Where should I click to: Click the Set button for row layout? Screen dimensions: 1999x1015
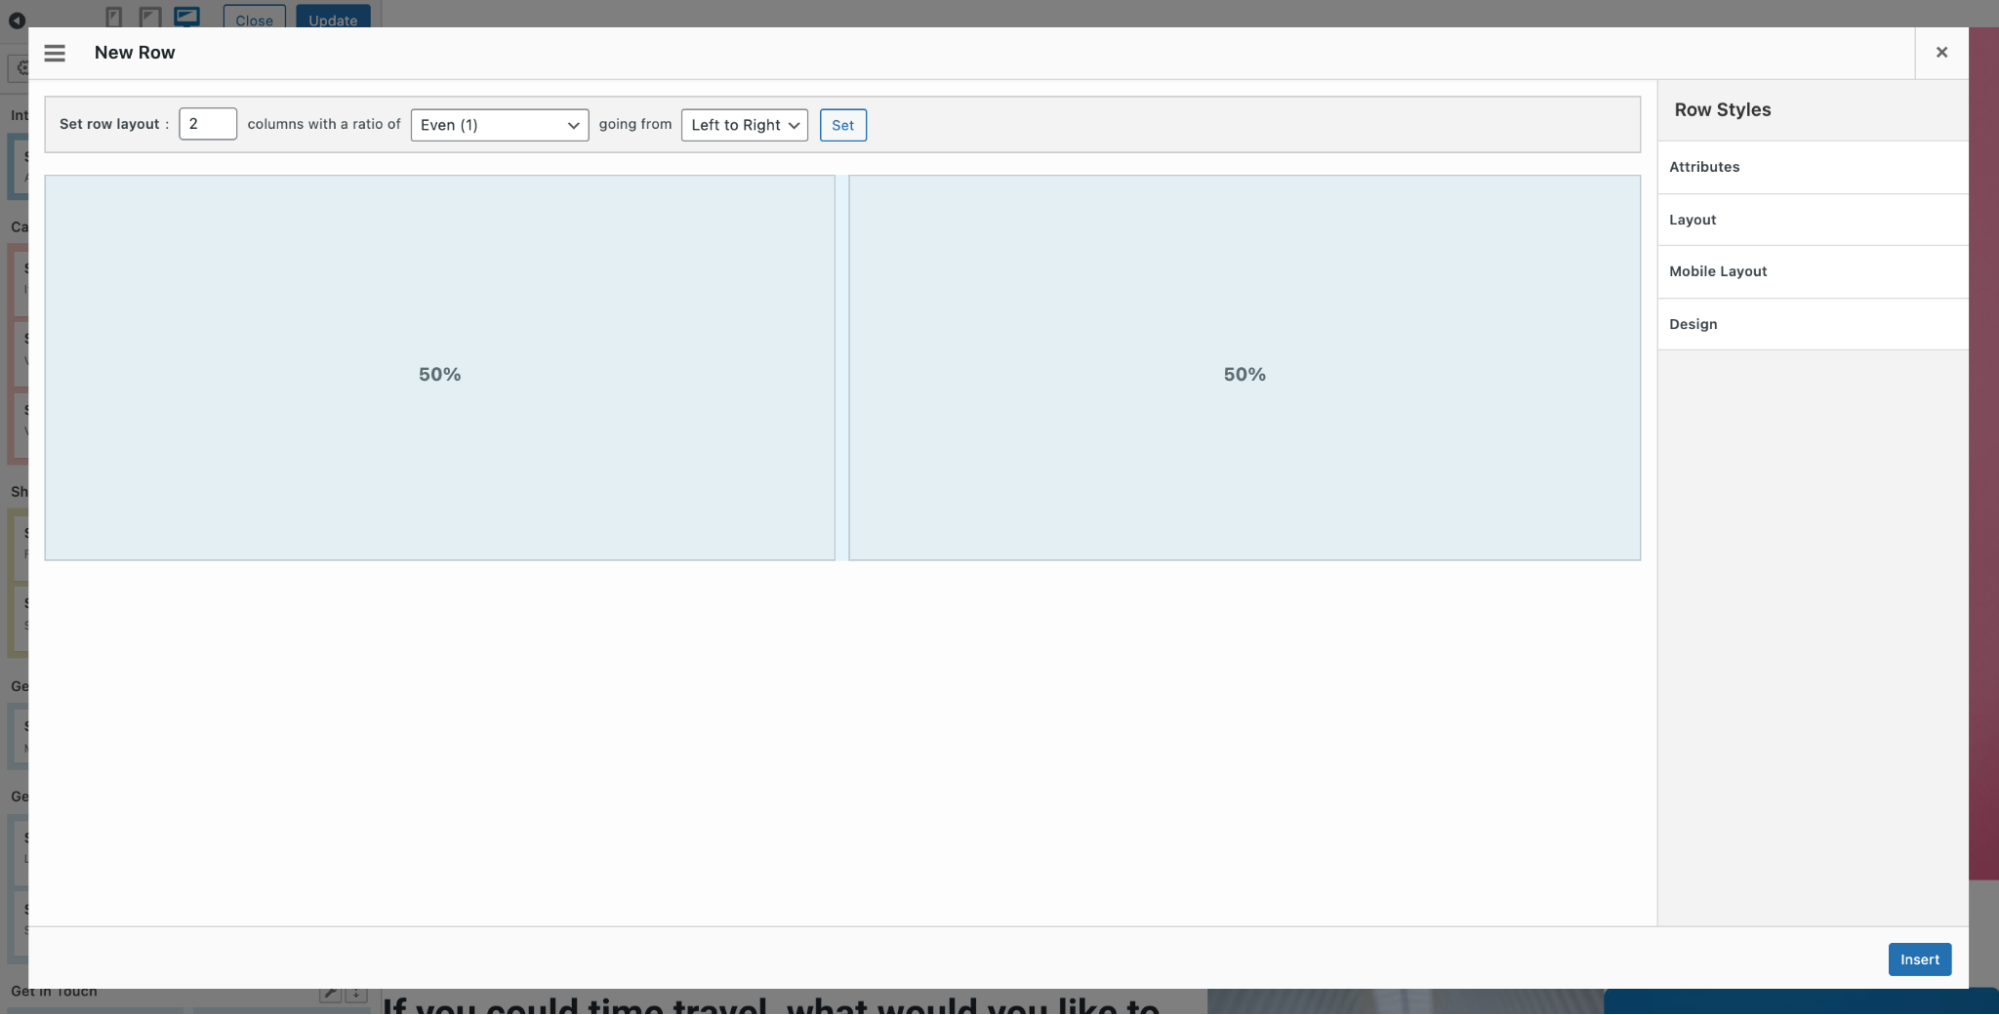(843, 125)
